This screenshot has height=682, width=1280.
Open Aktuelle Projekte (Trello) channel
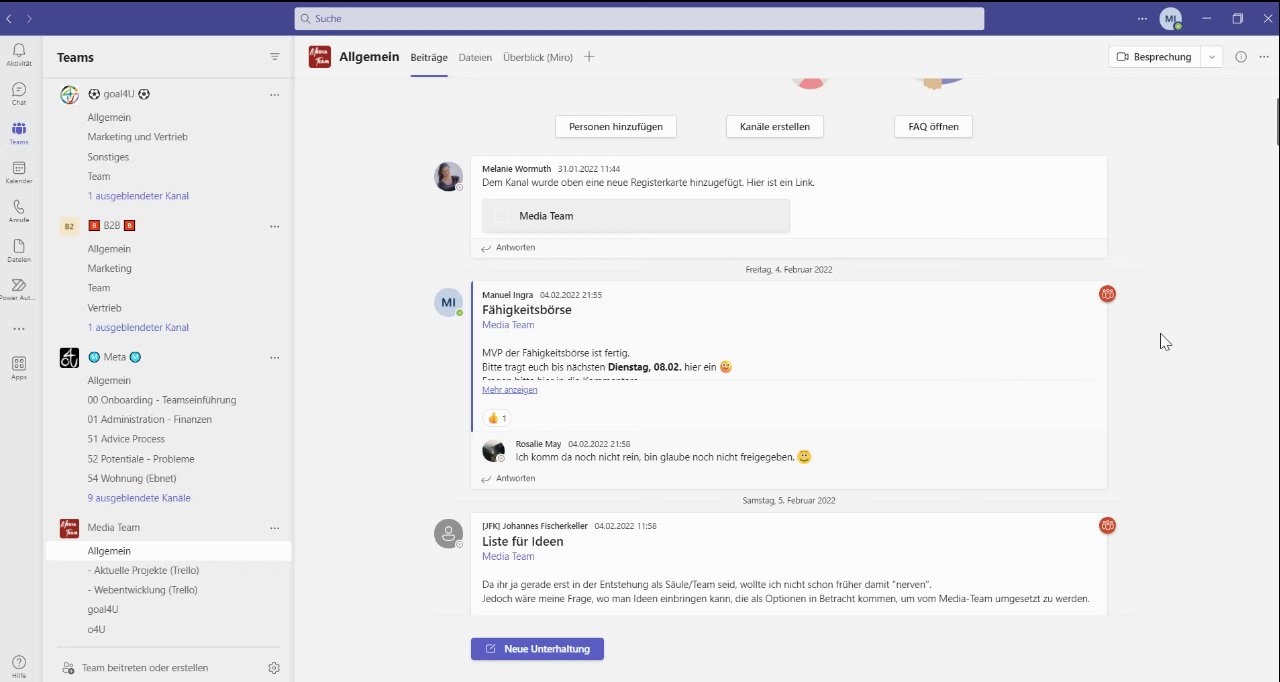coord(143,570)
